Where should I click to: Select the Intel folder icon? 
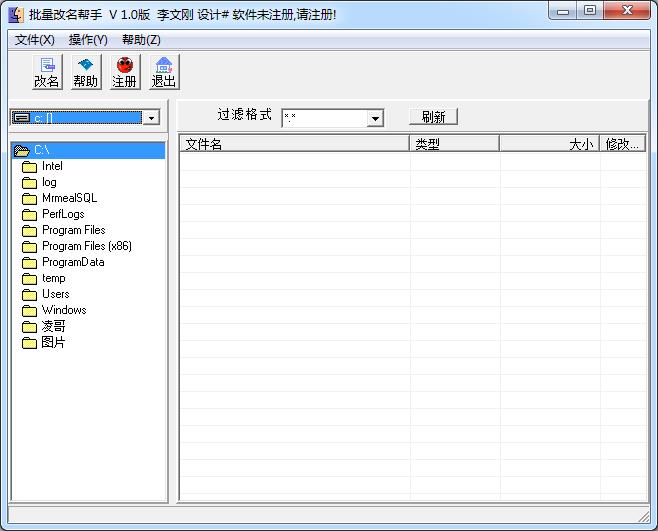29,166
